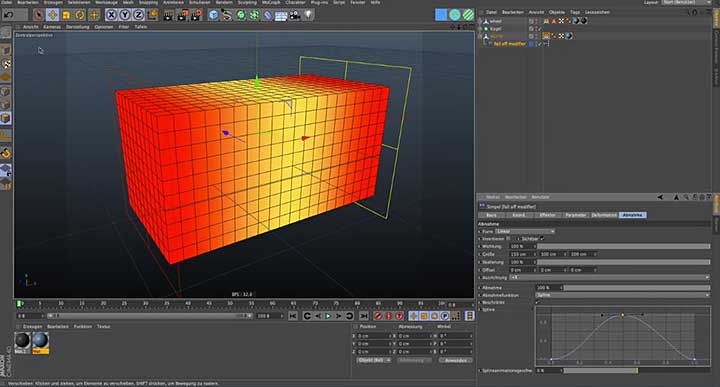The image size is (720, 387).
Task: Open the material manager Erzeugen menu
Action: 33,326
